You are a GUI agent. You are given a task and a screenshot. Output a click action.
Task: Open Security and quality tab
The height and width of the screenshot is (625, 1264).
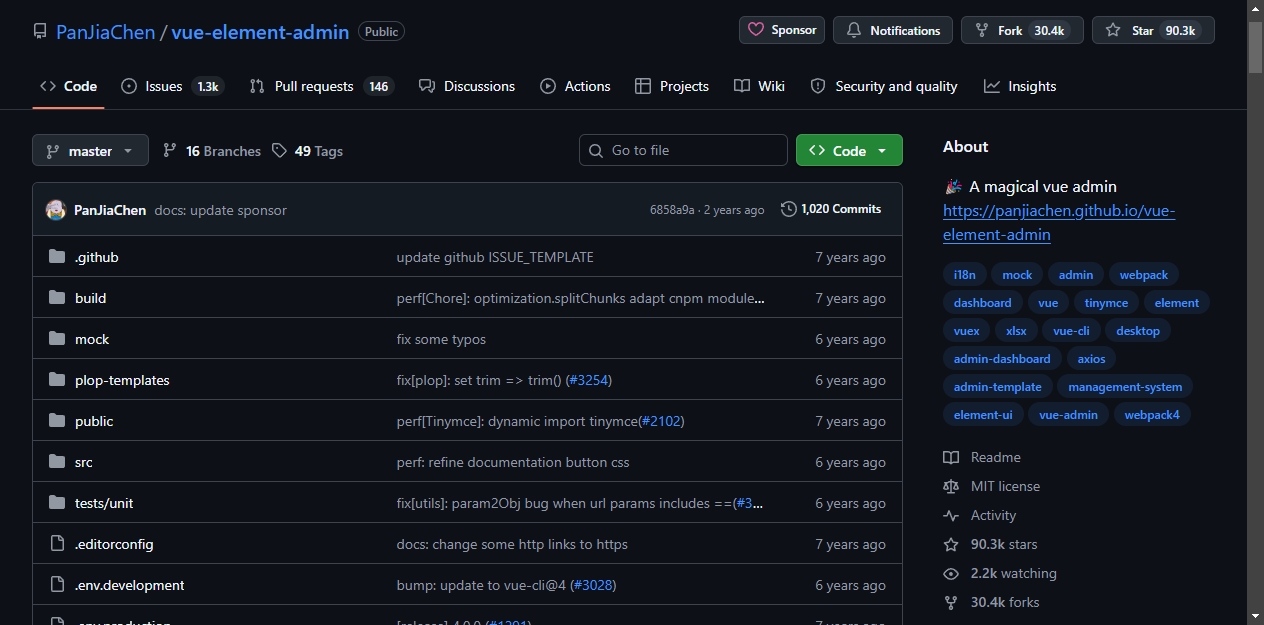tap(884, 86)
